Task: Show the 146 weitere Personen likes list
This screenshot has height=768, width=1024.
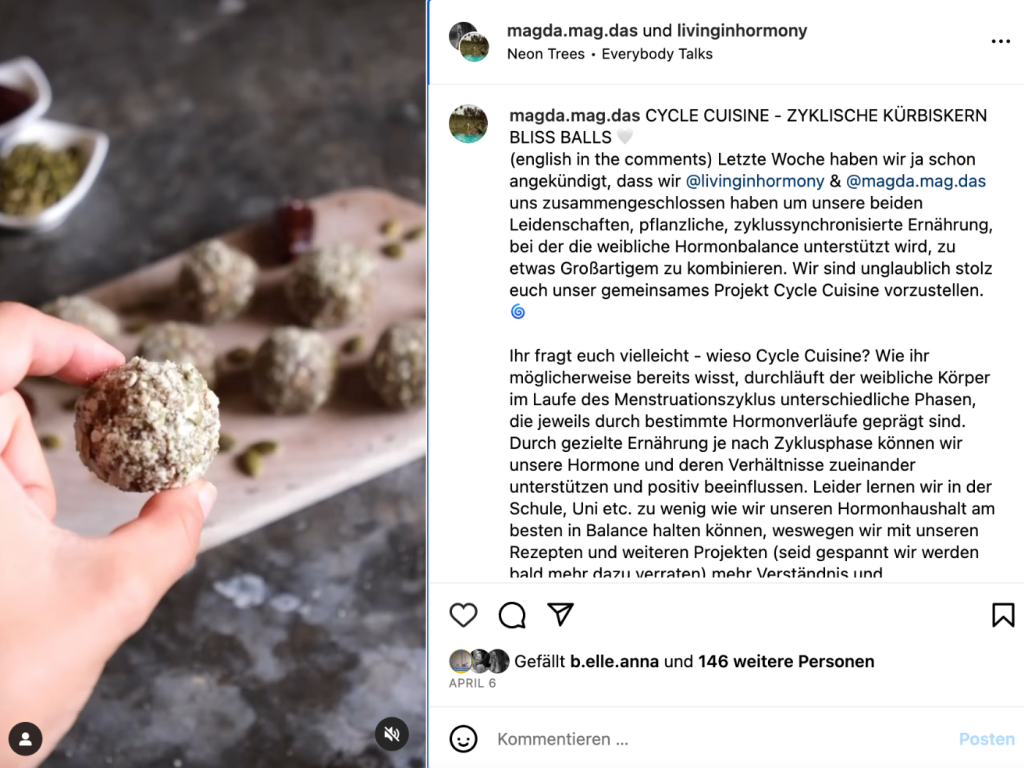Action: coord(786,662)
